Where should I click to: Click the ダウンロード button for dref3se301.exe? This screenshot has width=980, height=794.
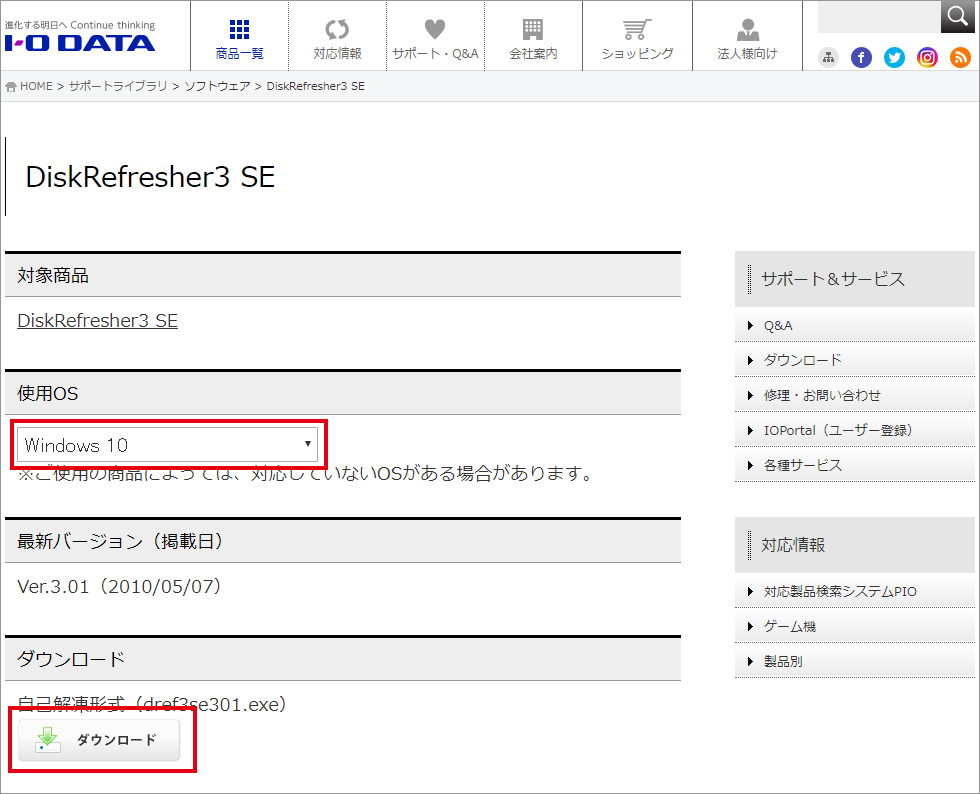point(99,740)
